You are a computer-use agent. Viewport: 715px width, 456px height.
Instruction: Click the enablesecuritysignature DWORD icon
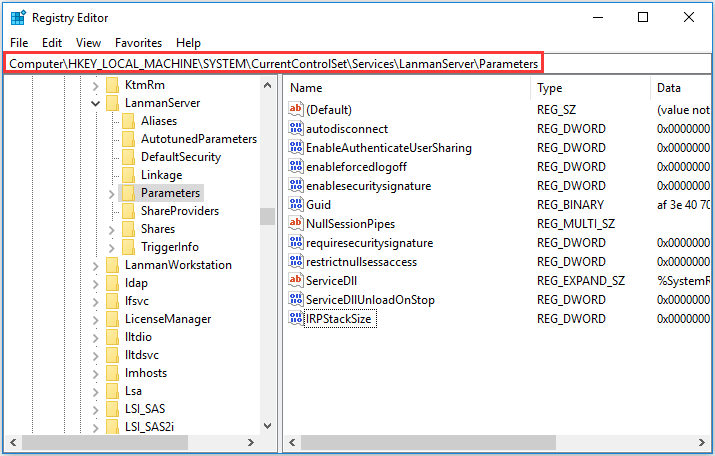click(x=295, y=186)
